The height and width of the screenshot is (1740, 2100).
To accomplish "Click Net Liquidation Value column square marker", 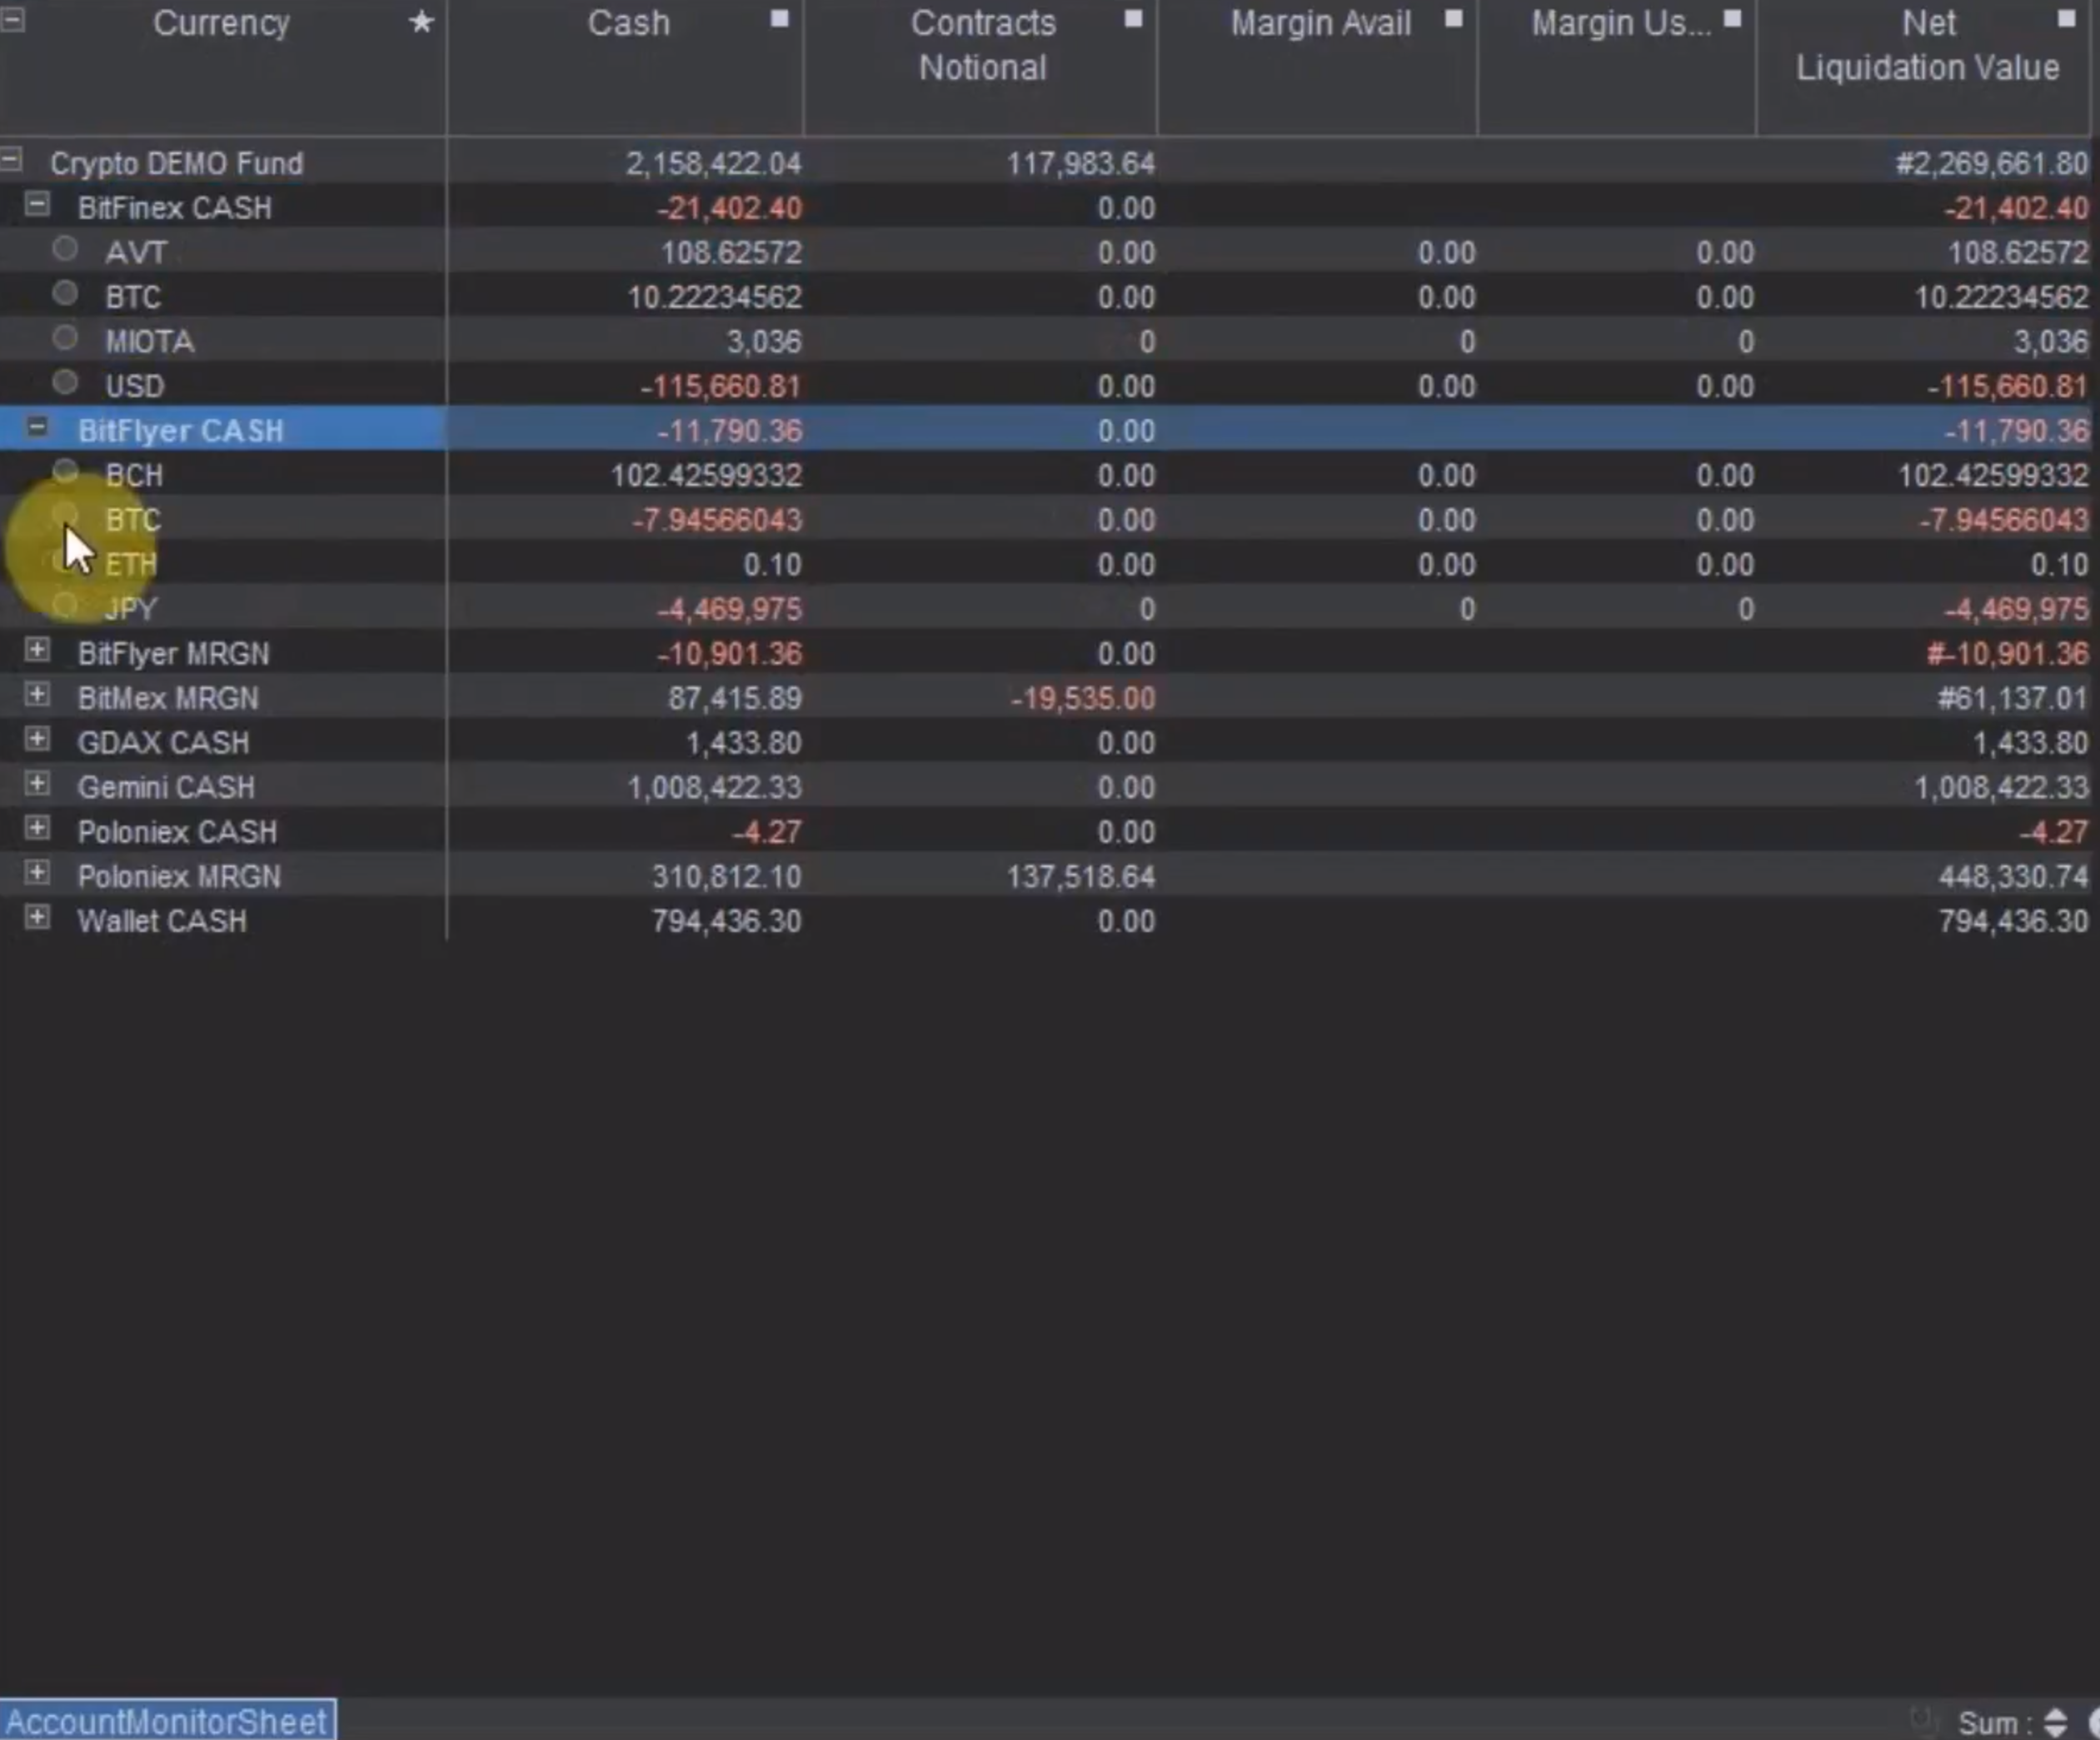I will tap(2066, 19).
